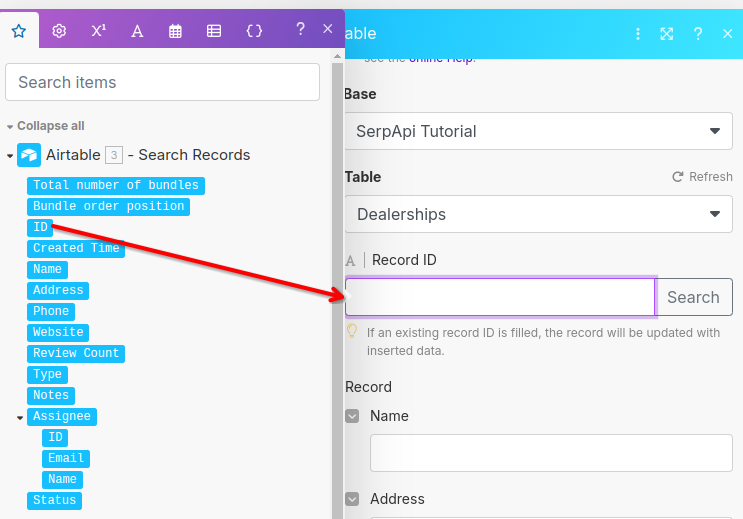Toggle the Address field checkbox

352,499
